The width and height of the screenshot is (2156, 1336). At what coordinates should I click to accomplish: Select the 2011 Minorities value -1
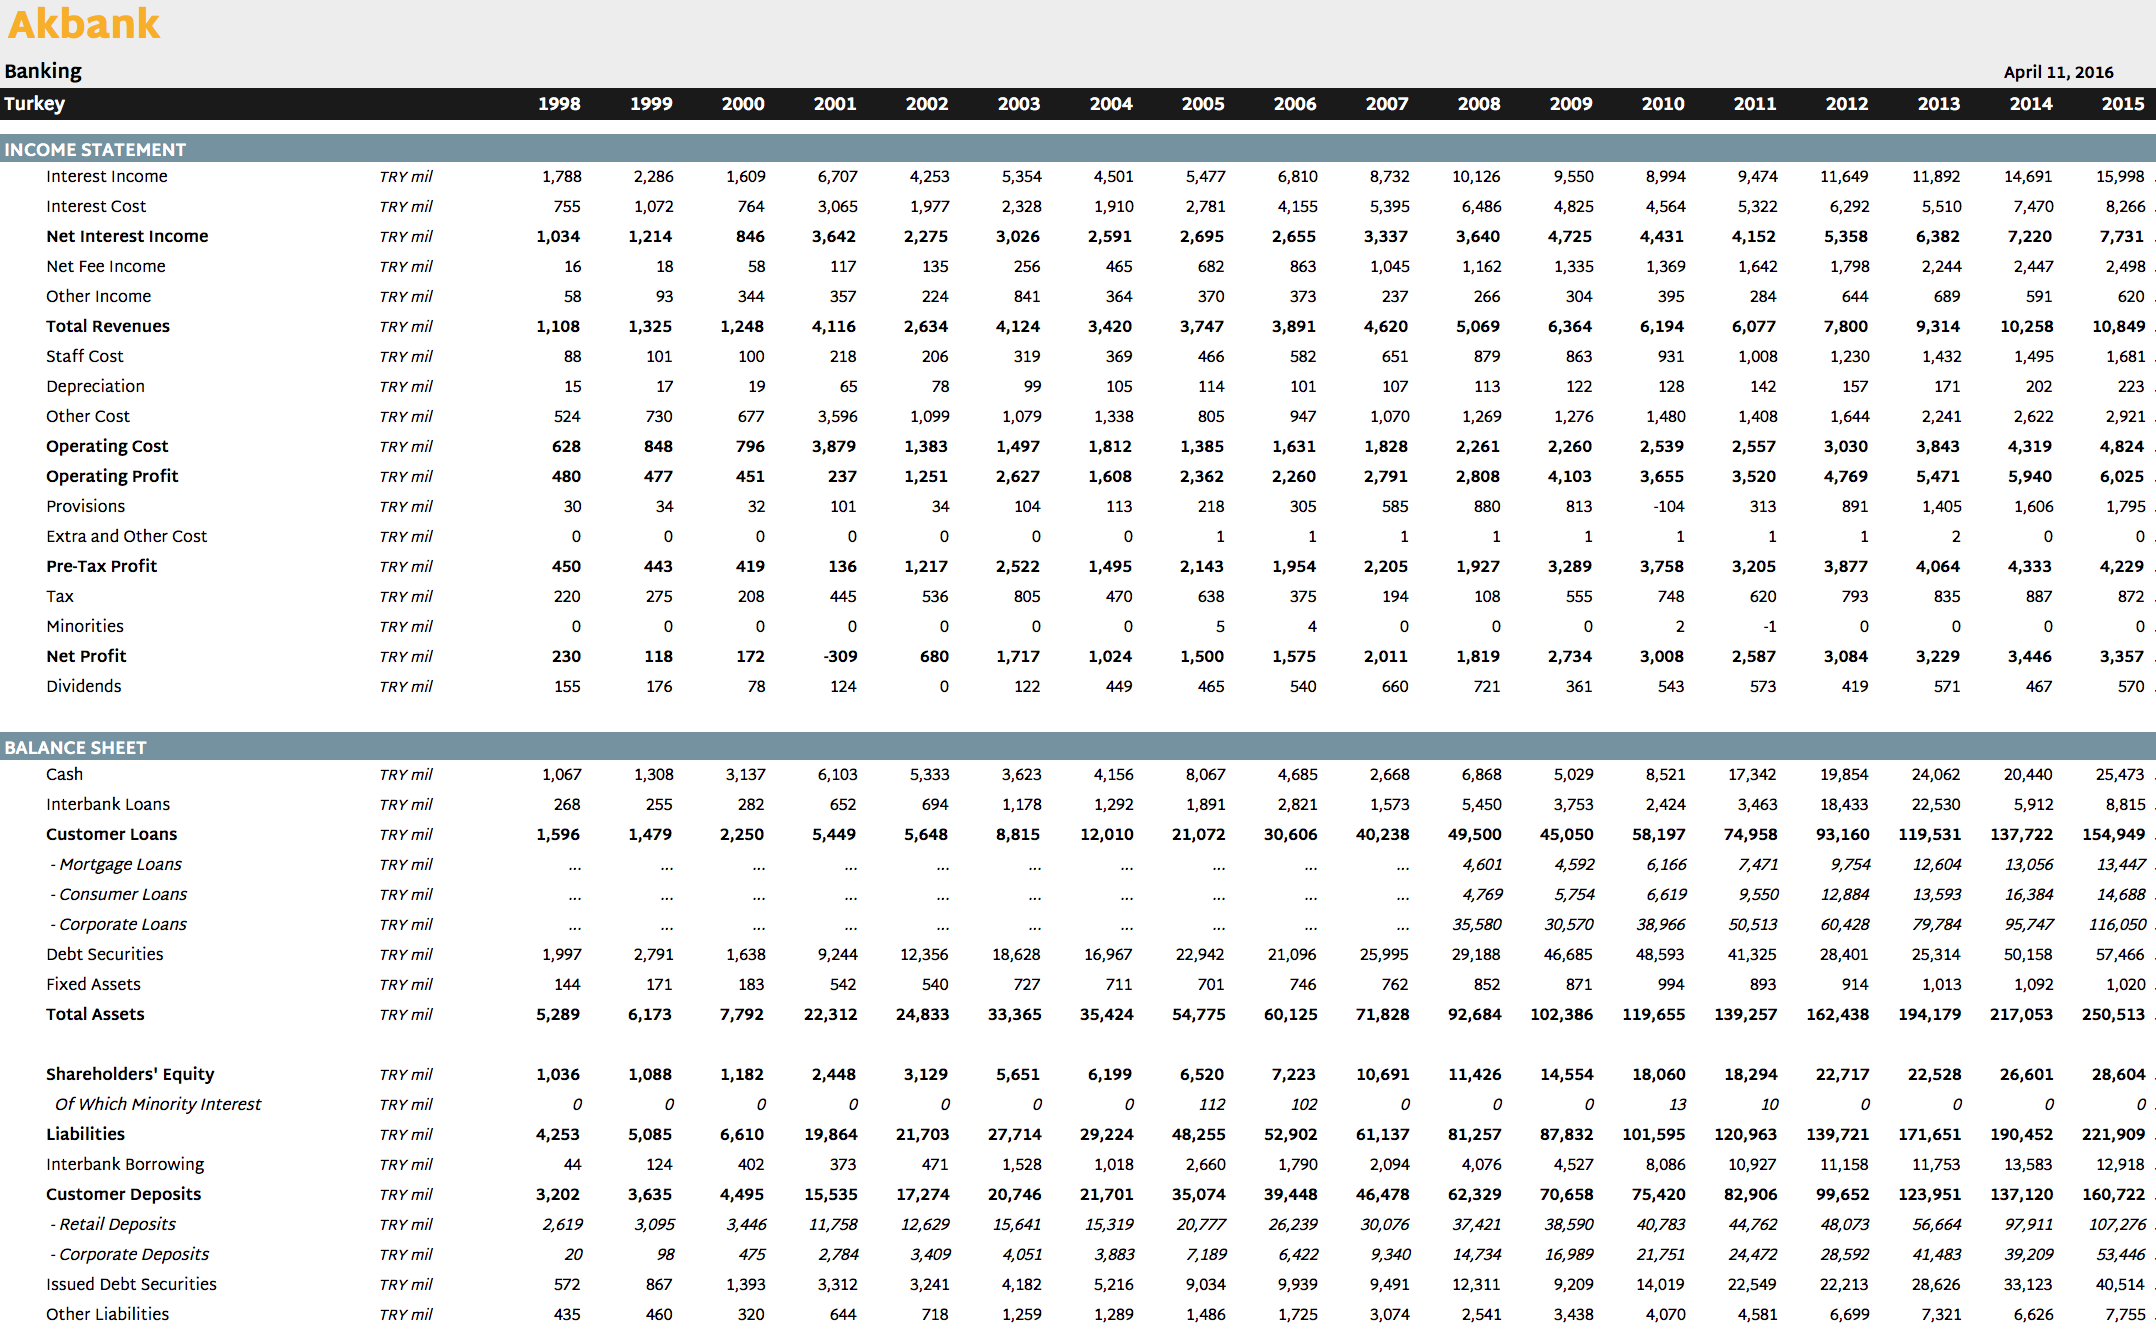point(1769,626)
